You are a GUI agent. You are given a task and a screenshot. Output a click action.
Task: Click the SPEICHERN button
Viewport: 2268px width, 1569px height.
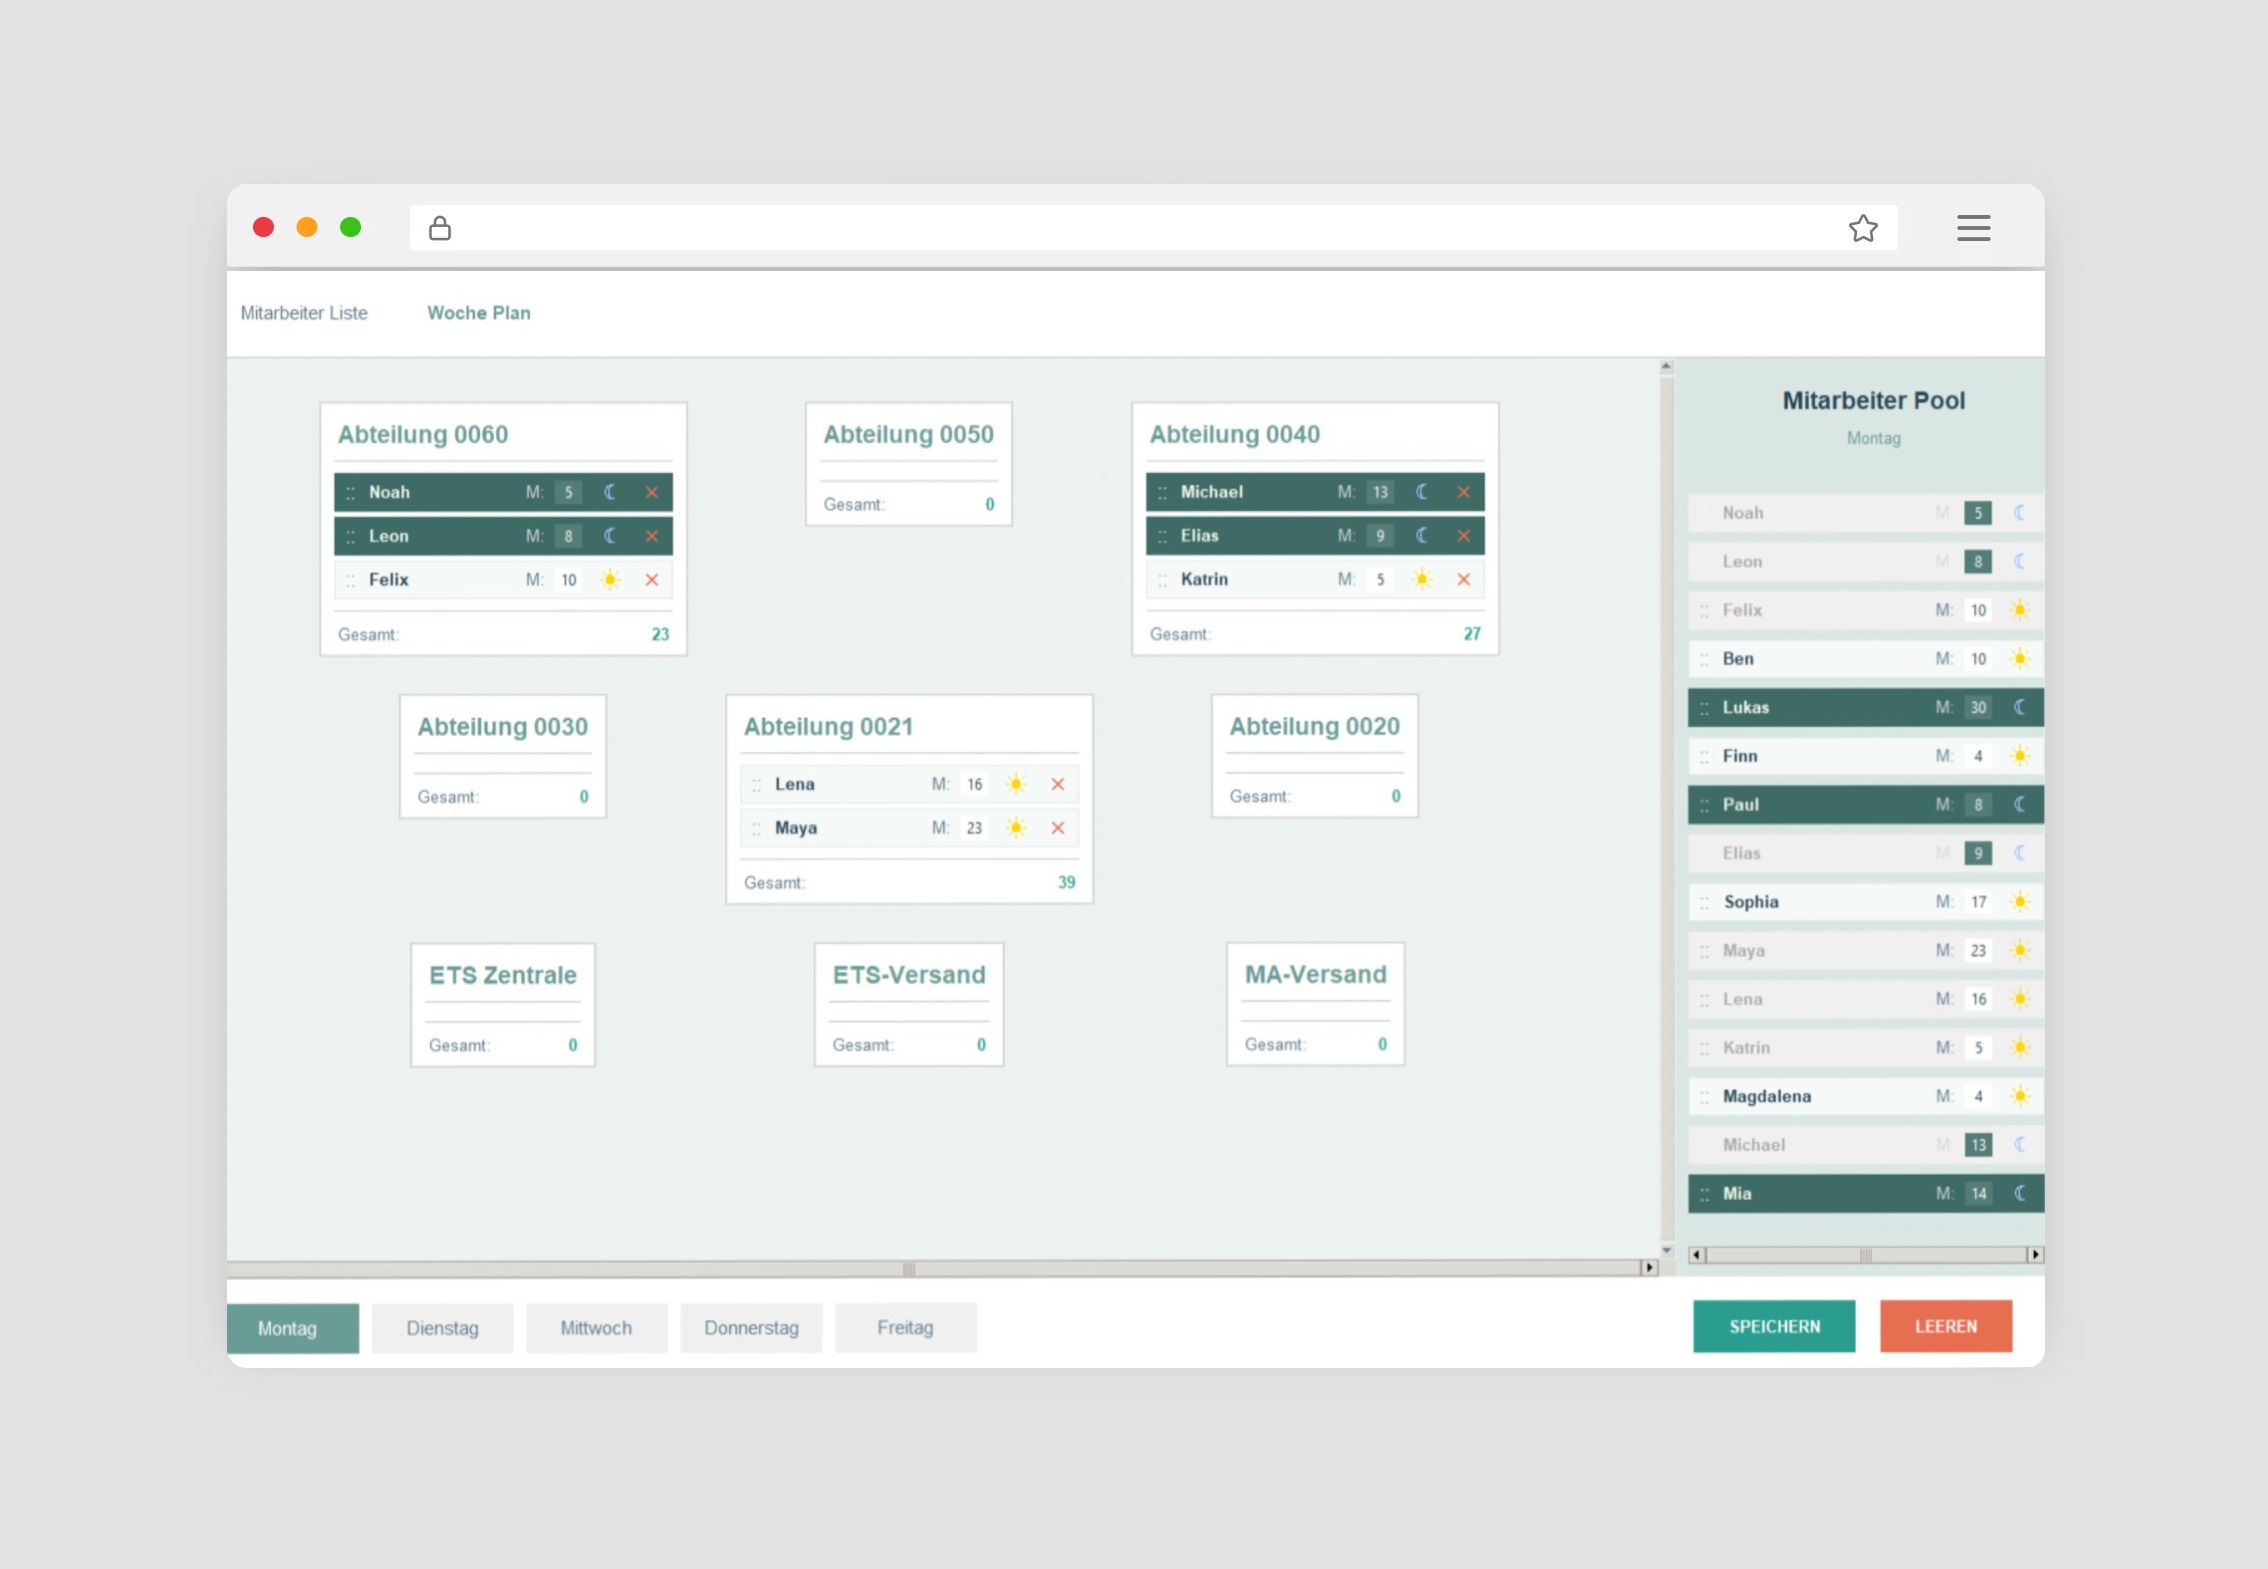click(1774, 1326)
